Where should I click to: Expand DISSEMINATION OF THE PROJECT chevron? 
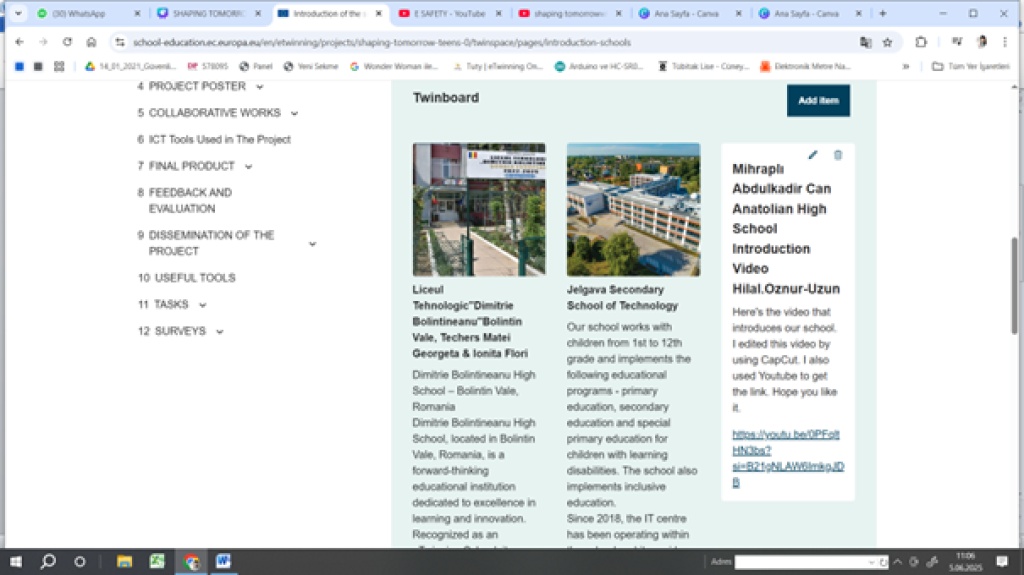pos(312,244)
